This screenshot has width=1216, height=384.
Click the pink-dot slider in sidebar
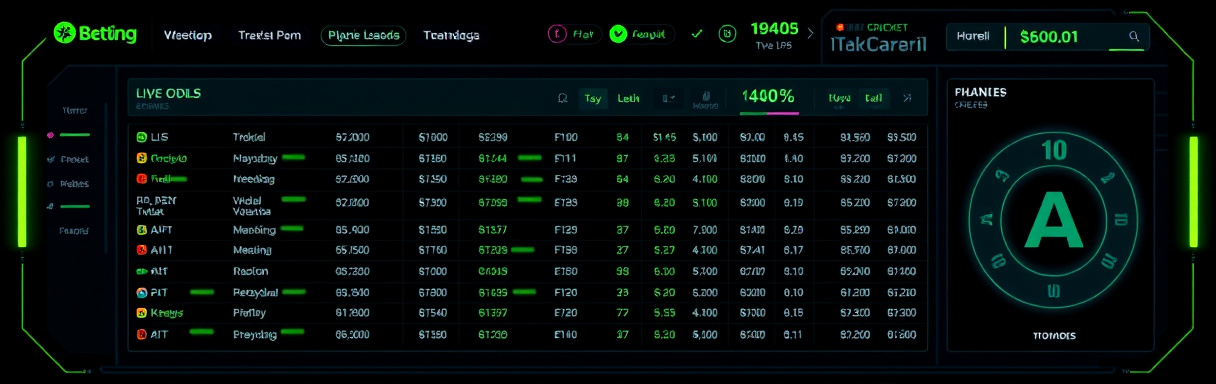coord(68,135)
